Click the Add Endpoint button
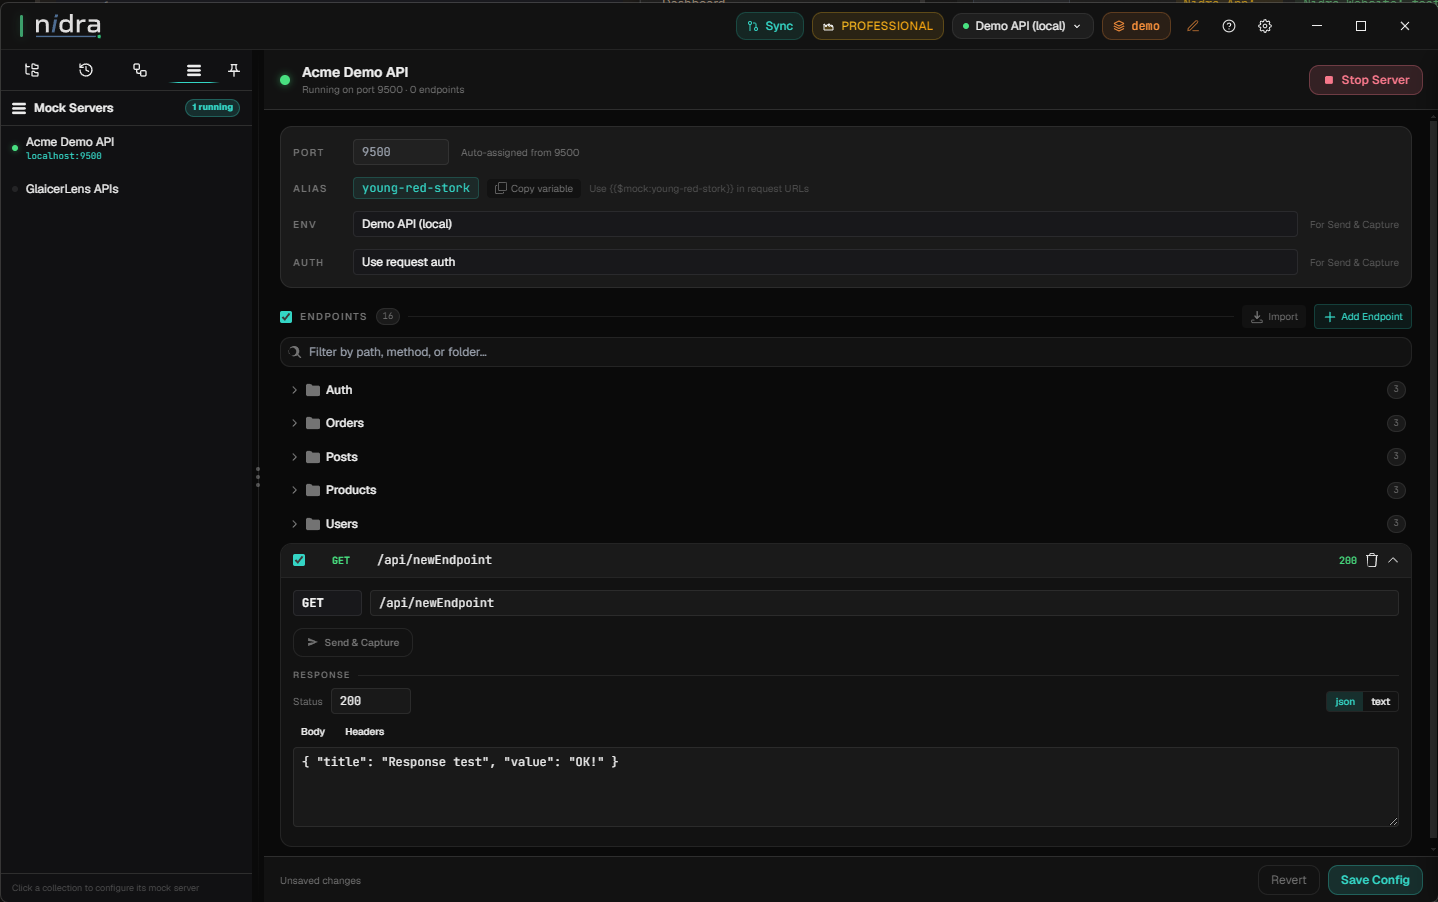The image size is (1438, 902). coord(1363,317)
